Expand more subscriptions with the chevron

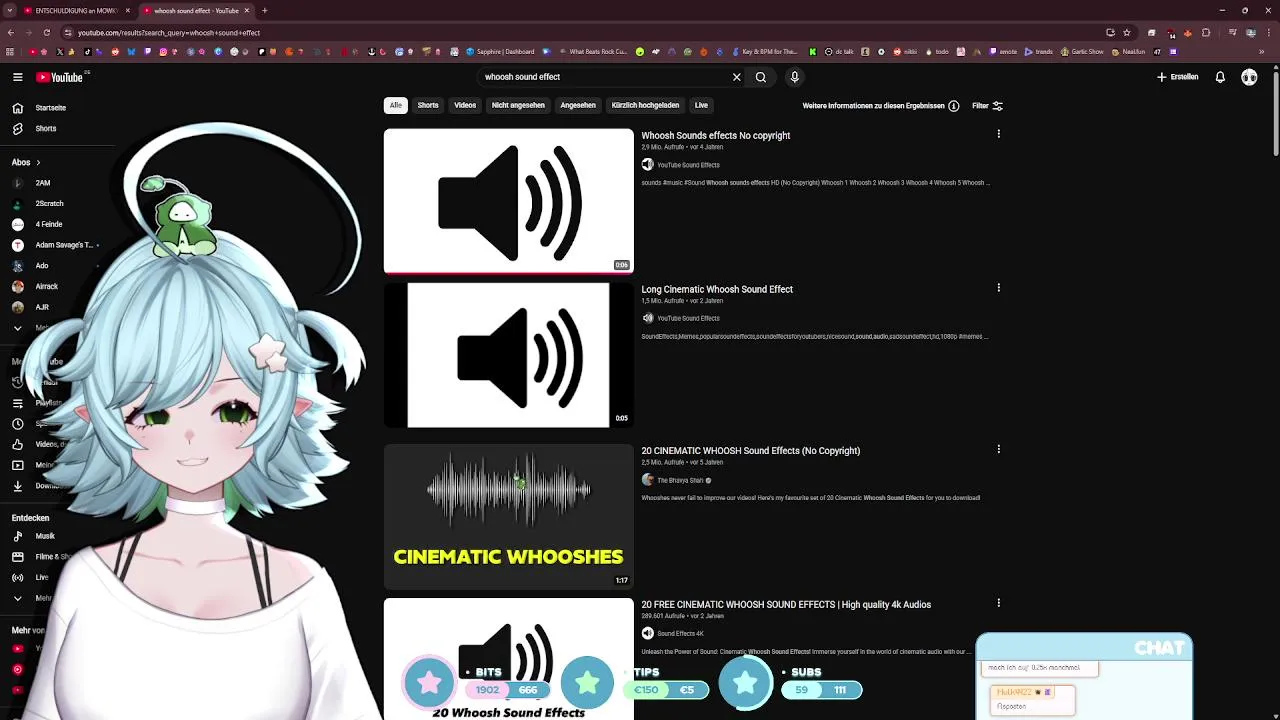click(17, 328)
